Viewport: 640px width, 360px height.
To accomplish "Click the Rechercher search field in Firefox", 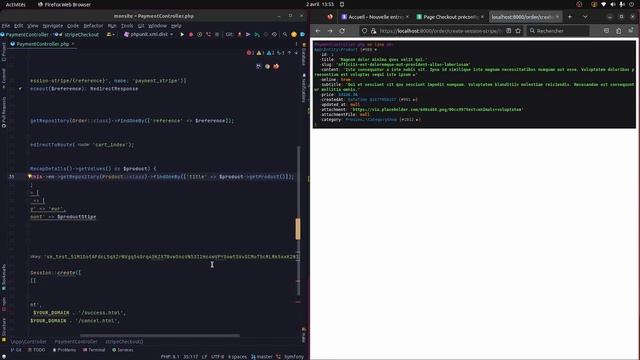I will [x=559, y=31].
